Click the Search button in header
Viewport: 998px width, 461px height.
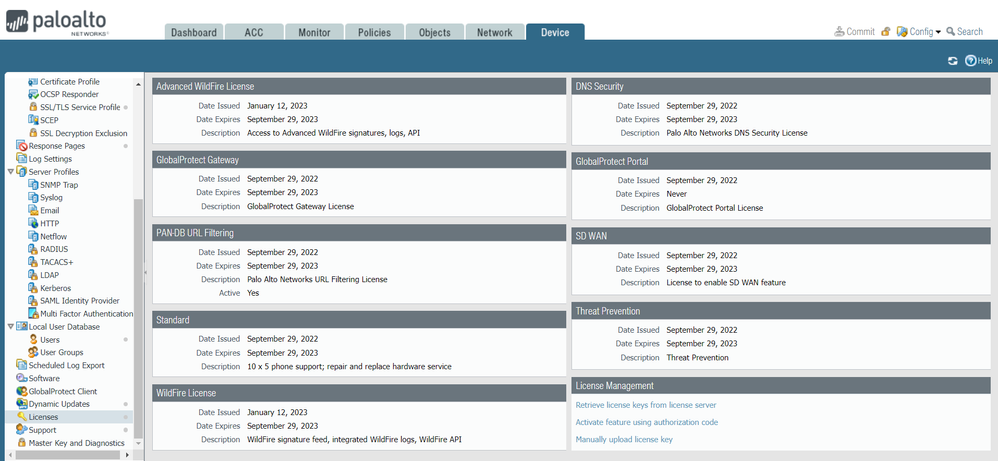tap(964, 31)
